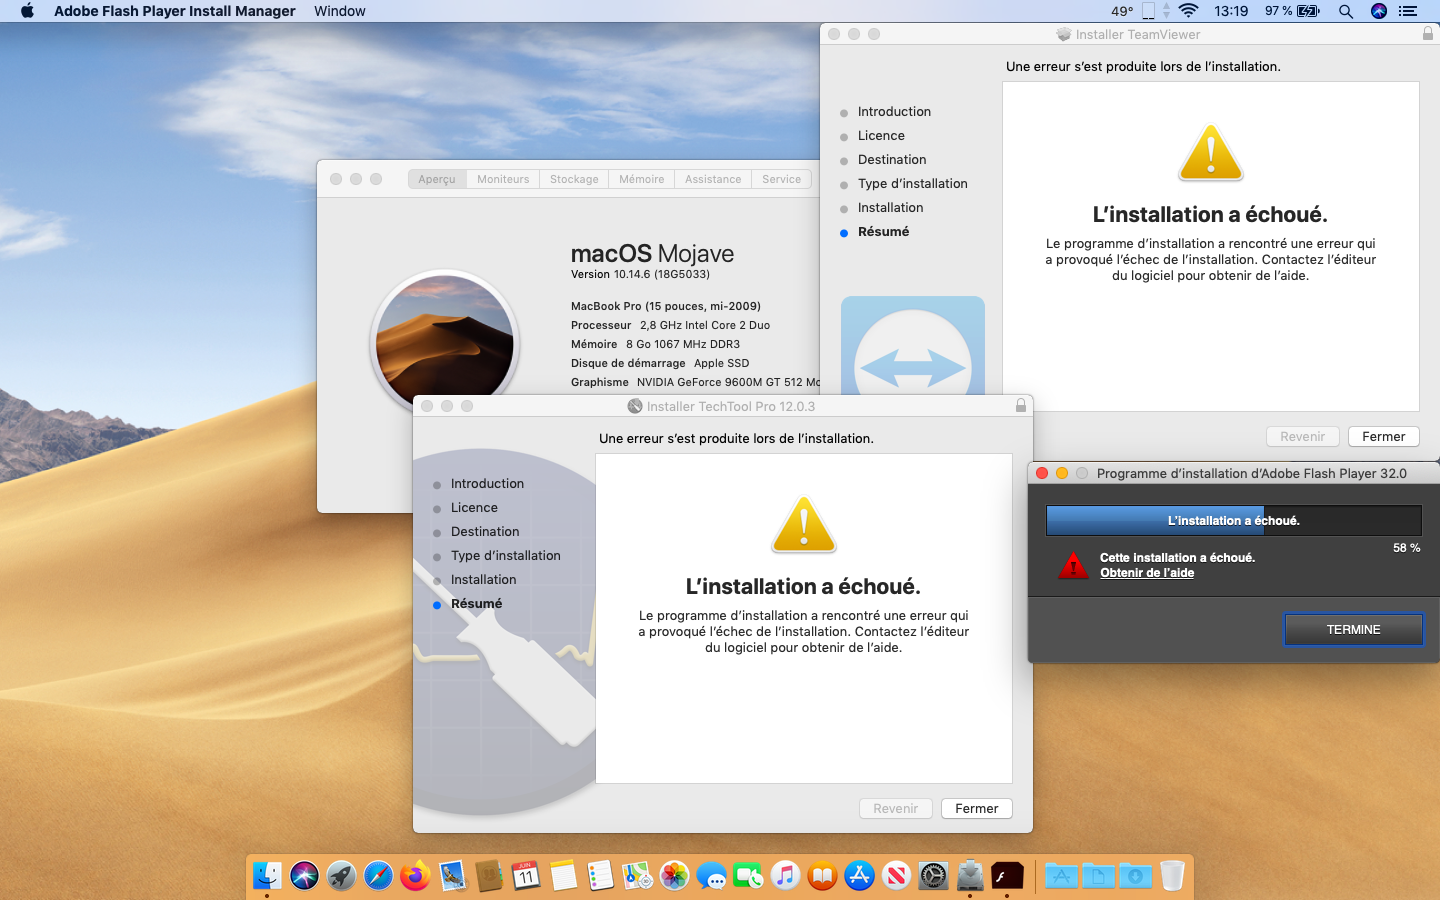Select the Moniteurs tab
The image size is (1440, 900).
pyautogui.click(x=503, y=179)
